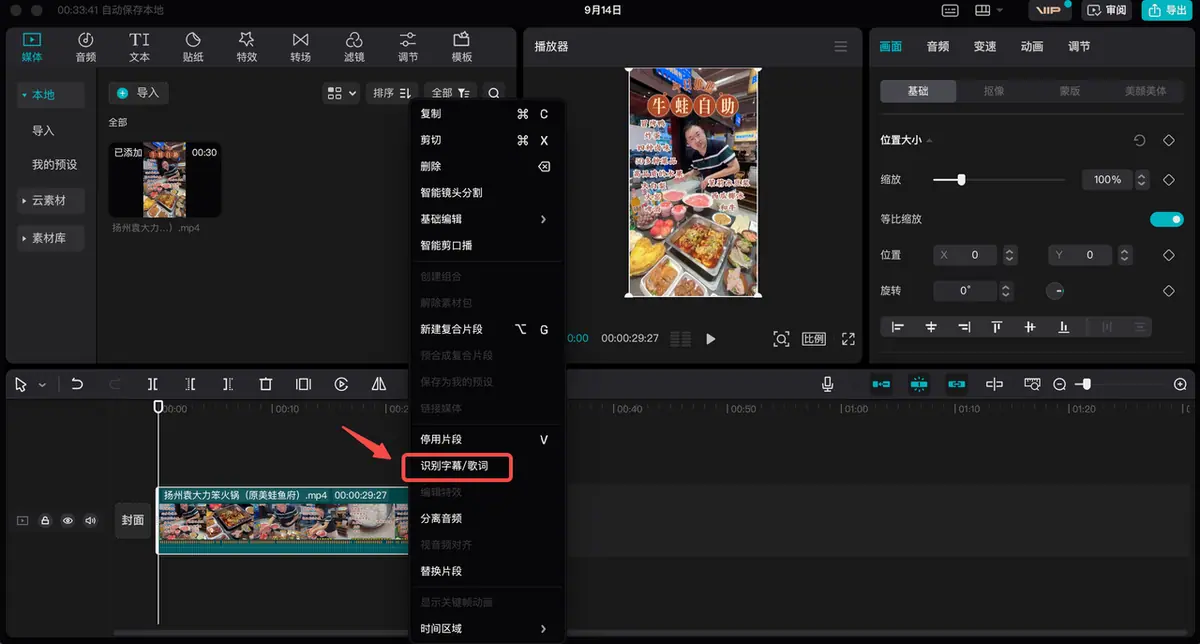
Task: Toggle the main track magnet icon
Action: tap(881, 384)
